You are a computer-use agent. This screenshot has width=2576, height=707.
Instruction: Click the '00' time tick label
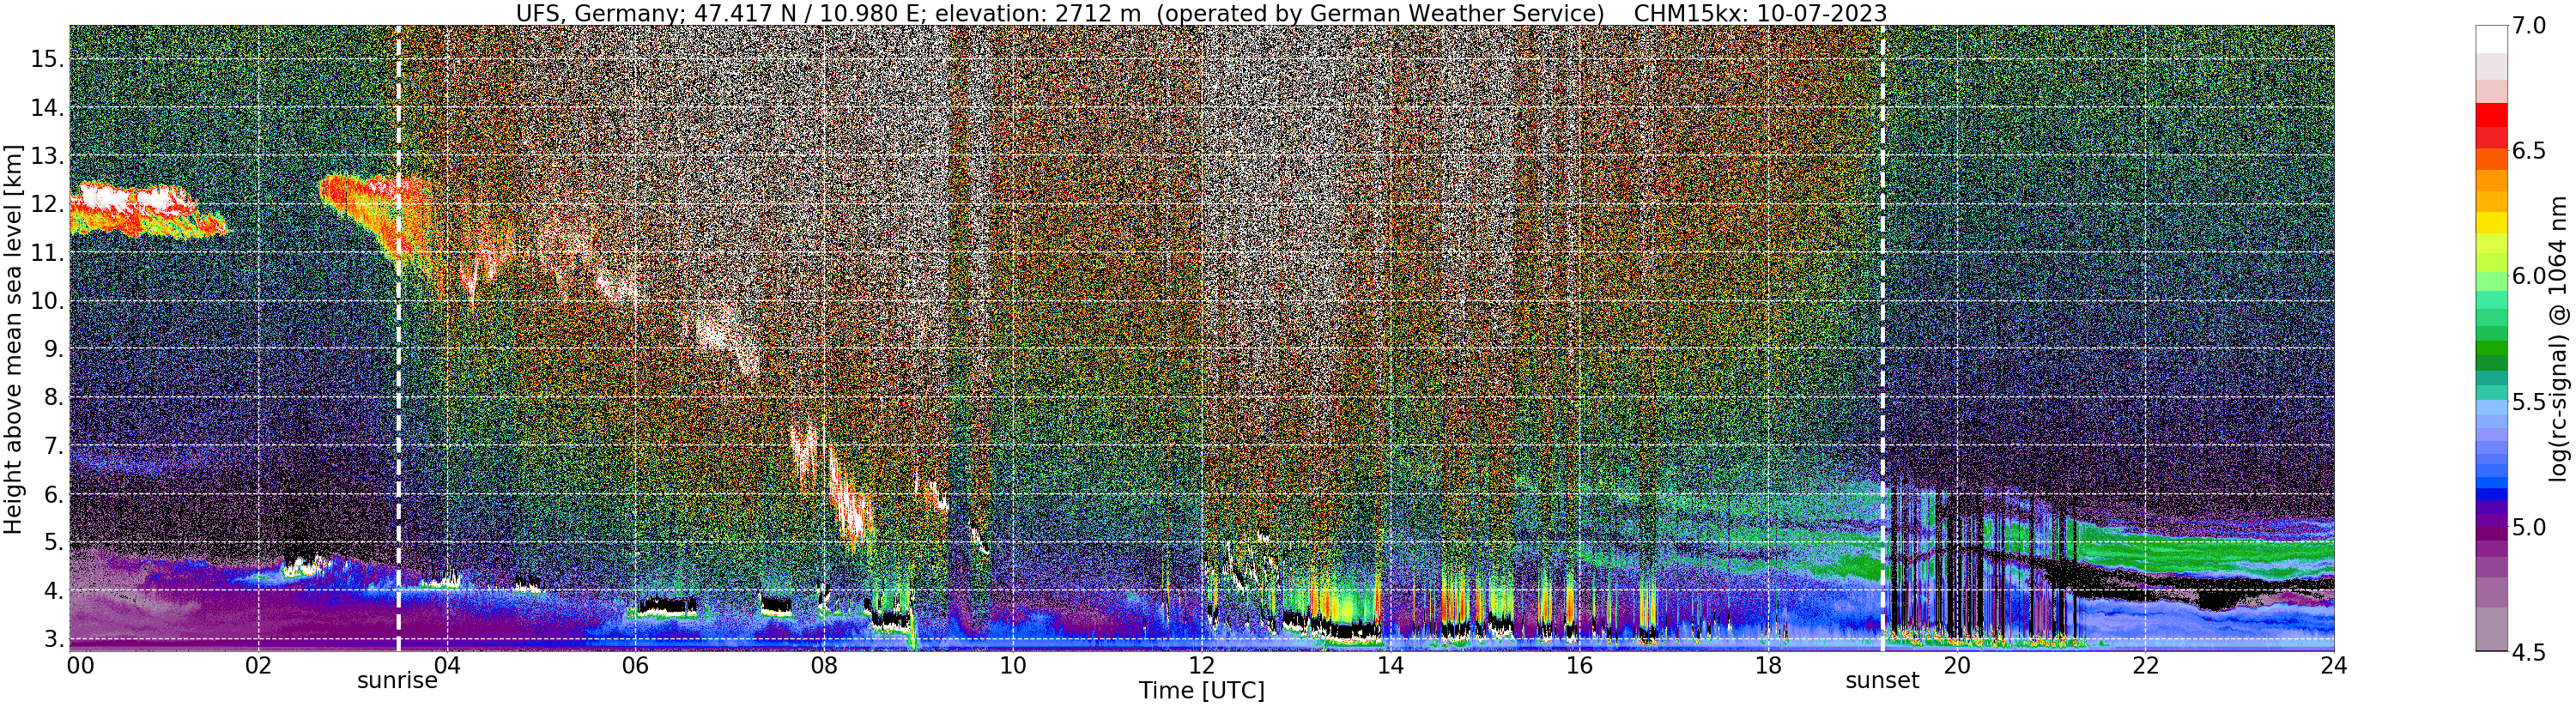[82, 665]
